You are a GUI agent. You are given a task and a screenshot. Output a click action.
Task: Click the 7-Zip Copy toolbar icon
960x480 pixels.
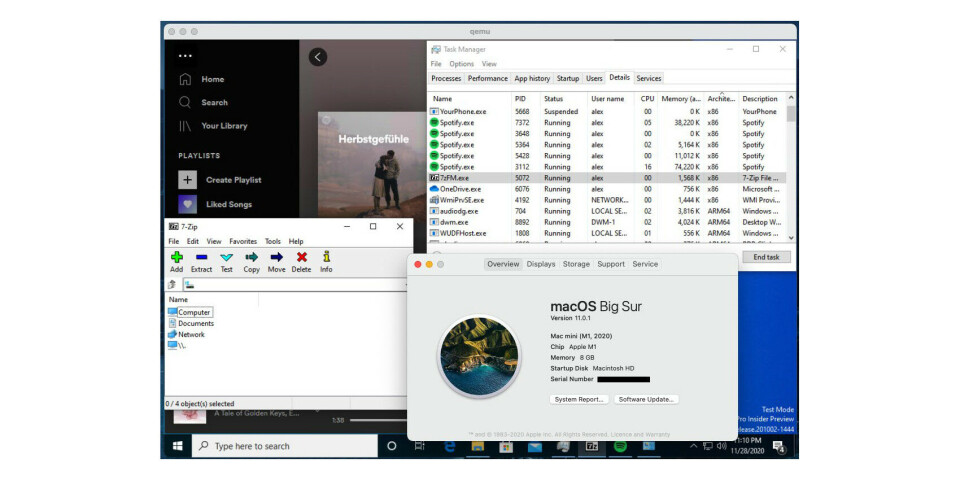click(x=252, y=257)
